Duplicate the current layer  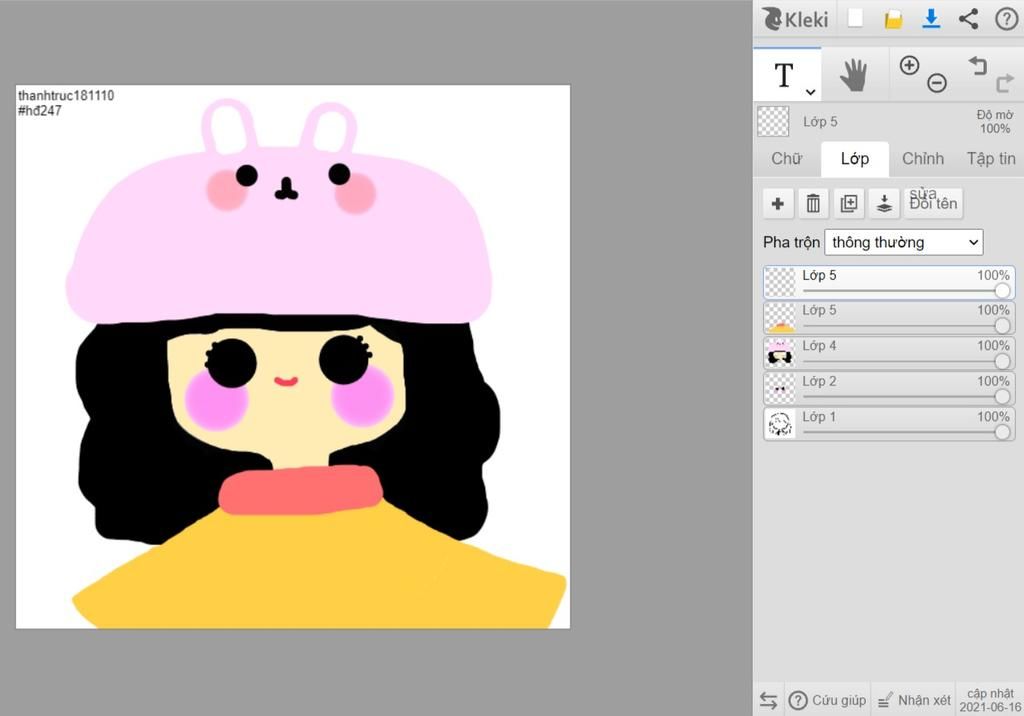849,204
